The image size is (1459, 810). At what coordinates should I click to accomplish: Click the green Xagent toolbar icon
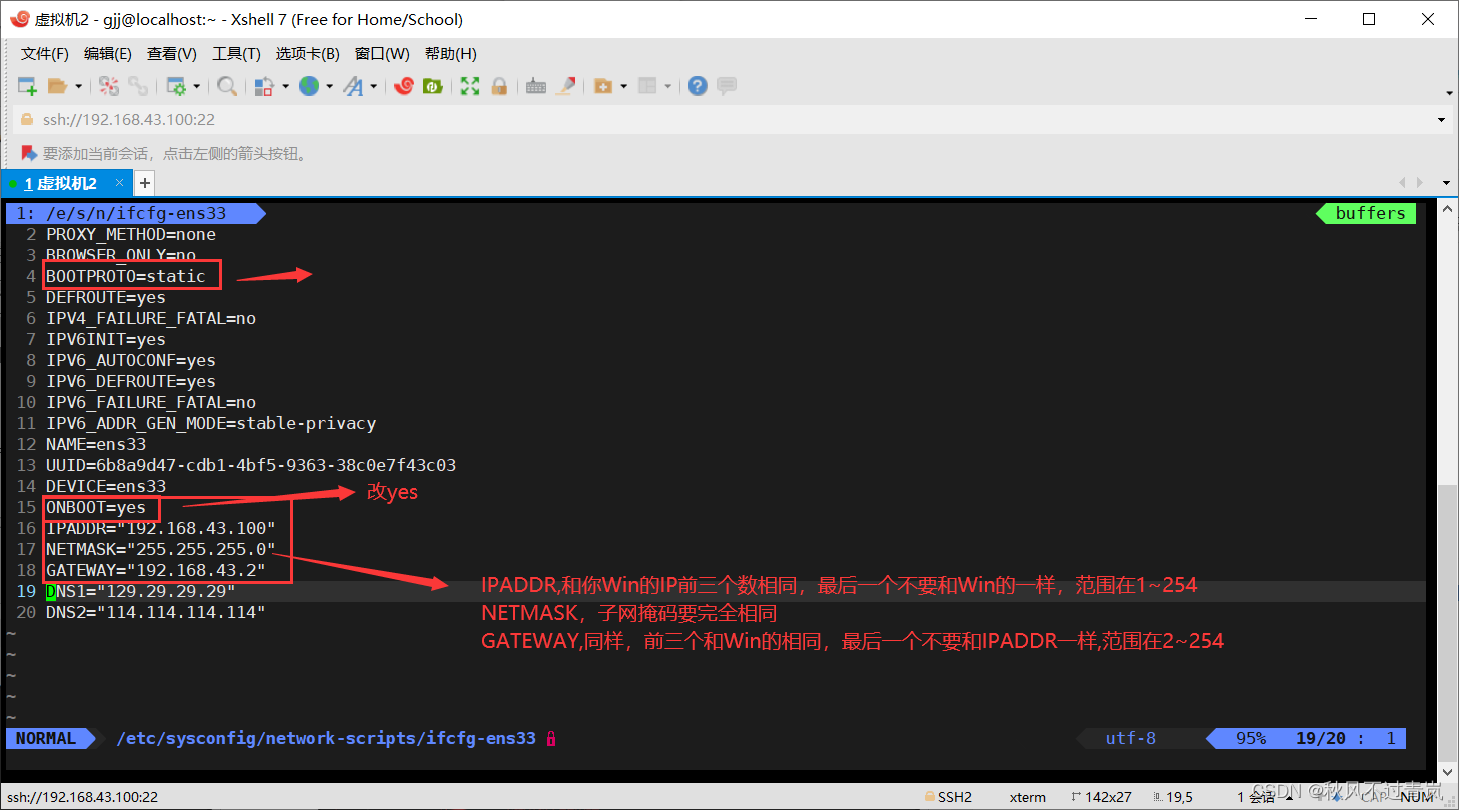433,86
